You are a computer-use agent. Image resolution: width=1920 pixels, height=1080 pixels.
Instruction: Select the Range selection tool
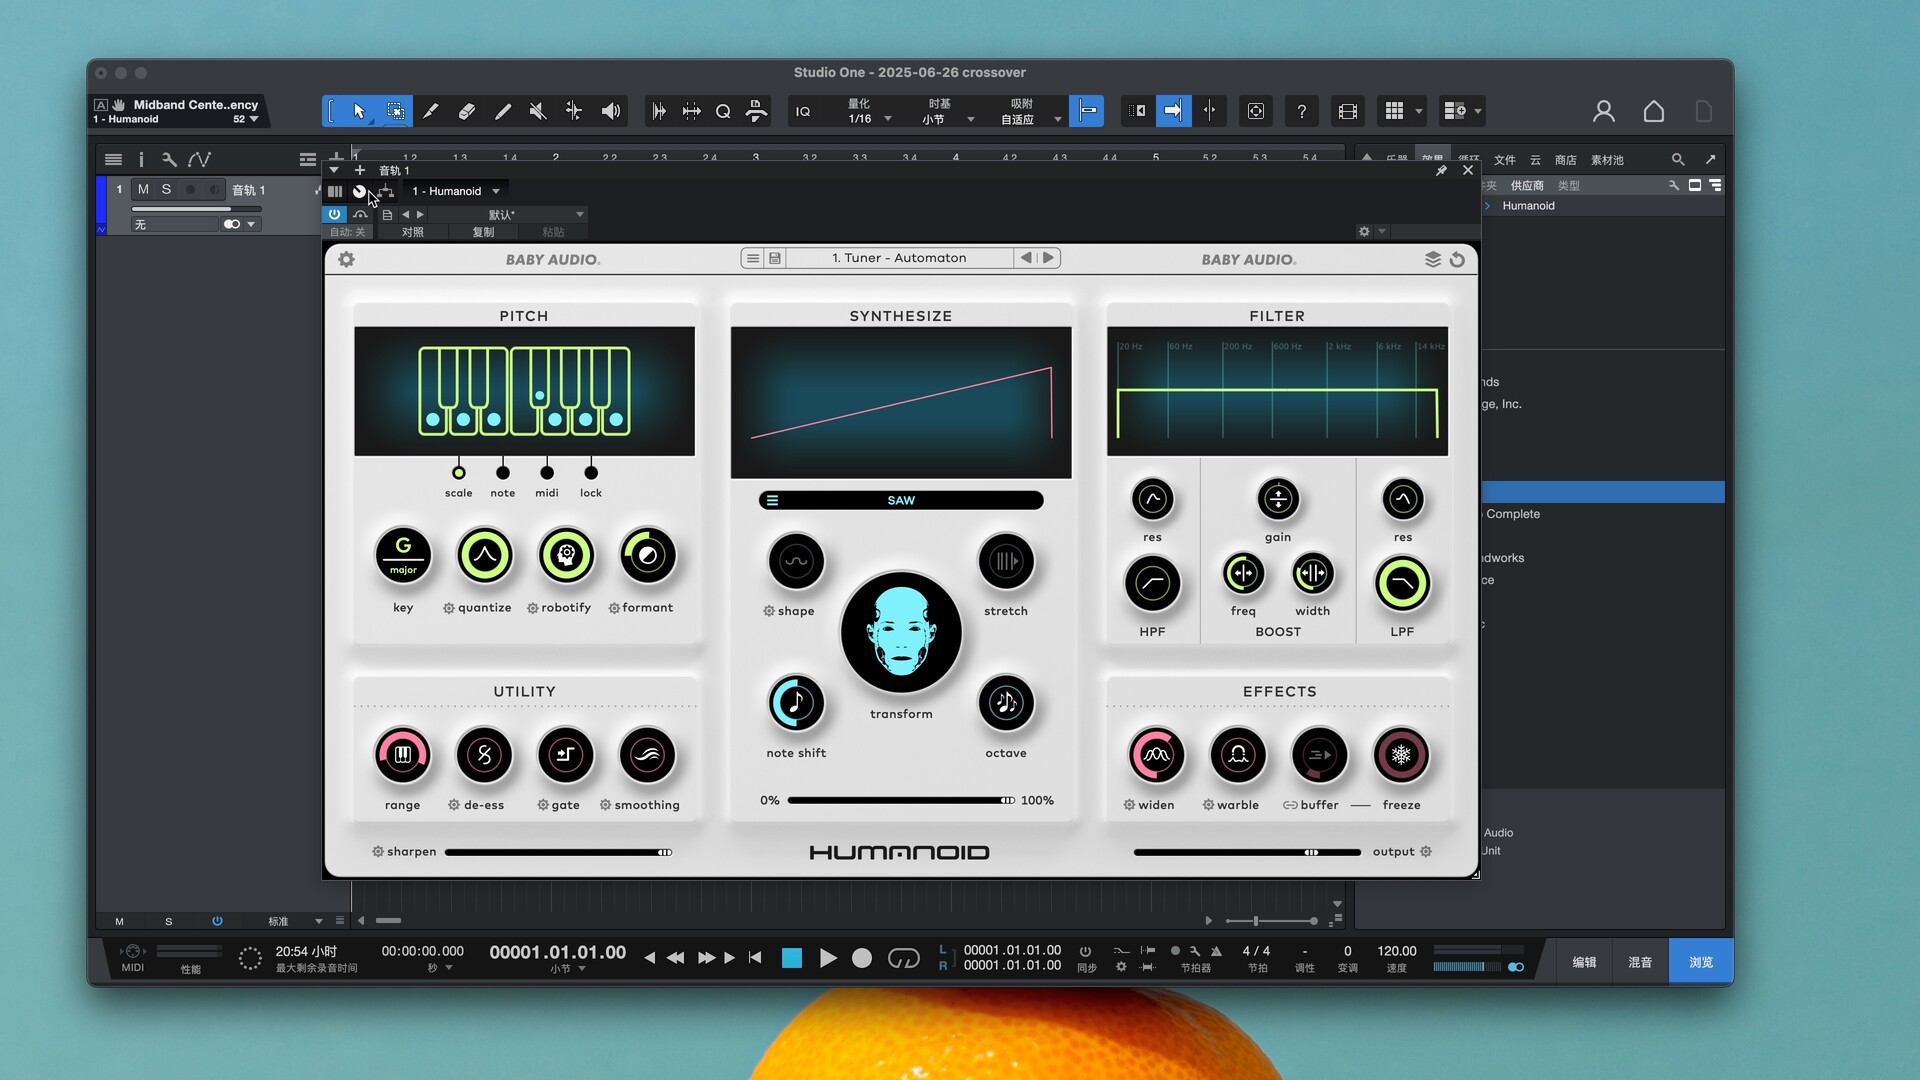(396, 111)
